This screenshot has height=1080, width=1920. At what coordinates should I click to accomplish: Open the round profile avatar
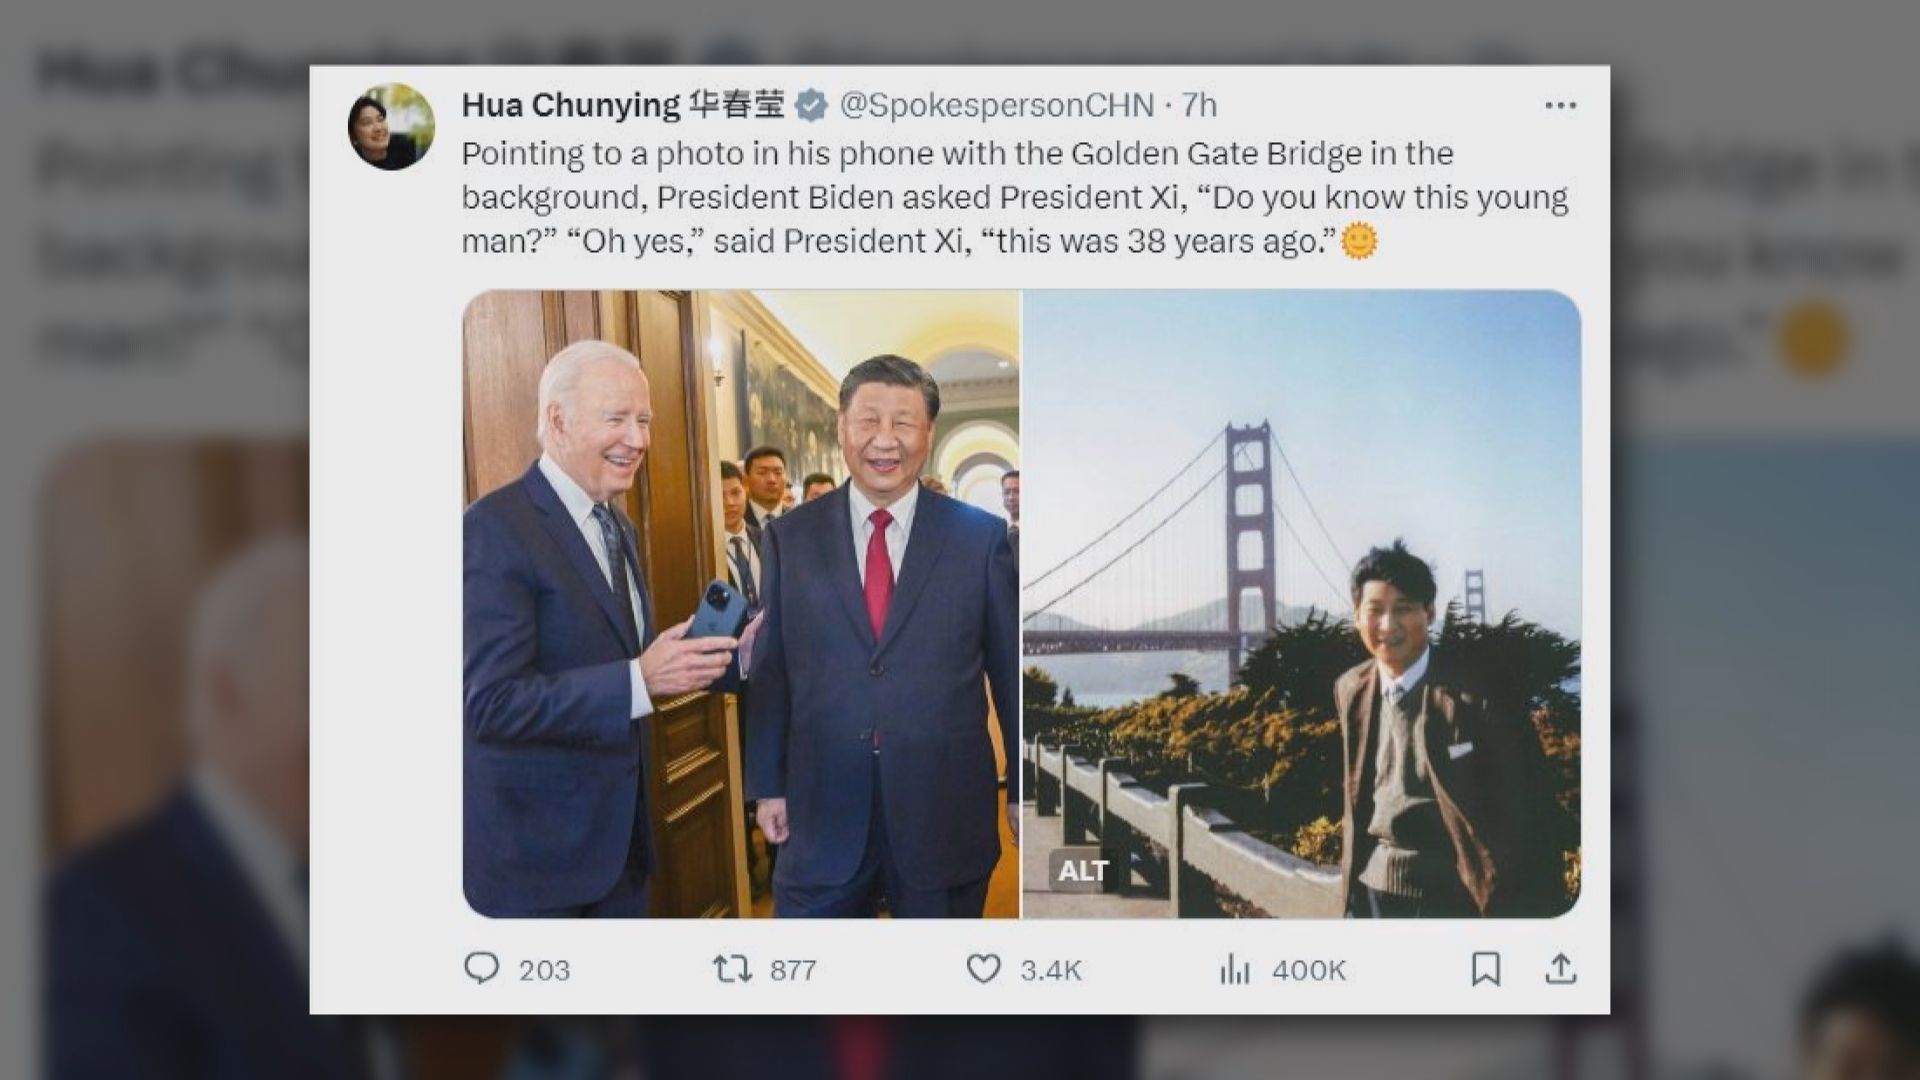[x=391, y=126]
